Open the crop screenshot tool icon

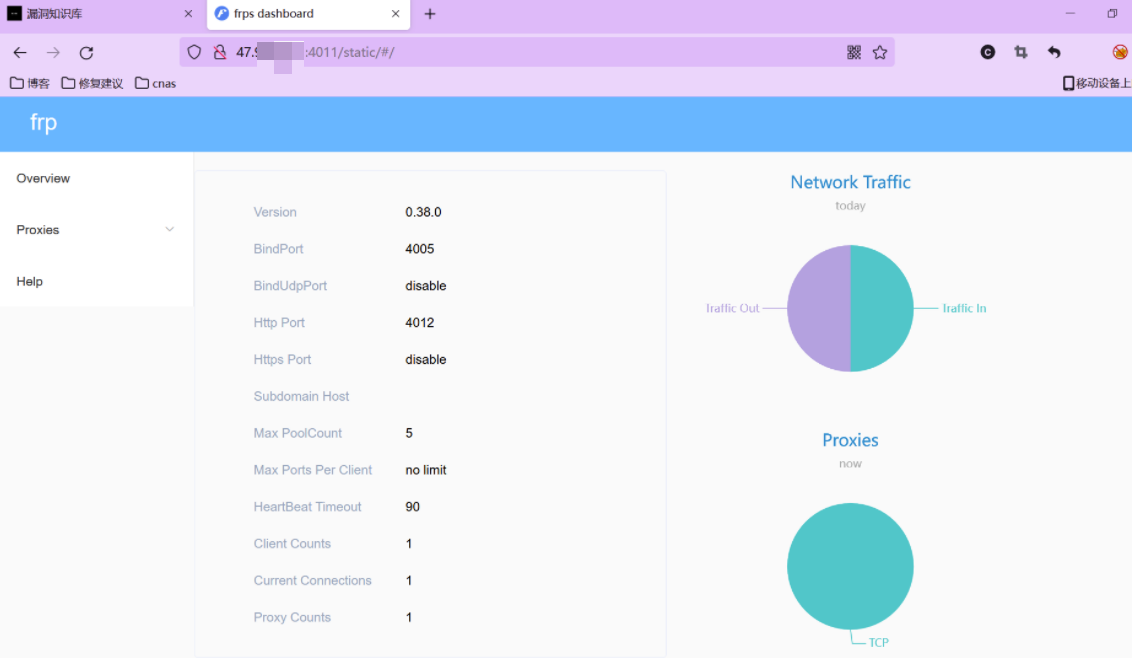click(1021, 52)
